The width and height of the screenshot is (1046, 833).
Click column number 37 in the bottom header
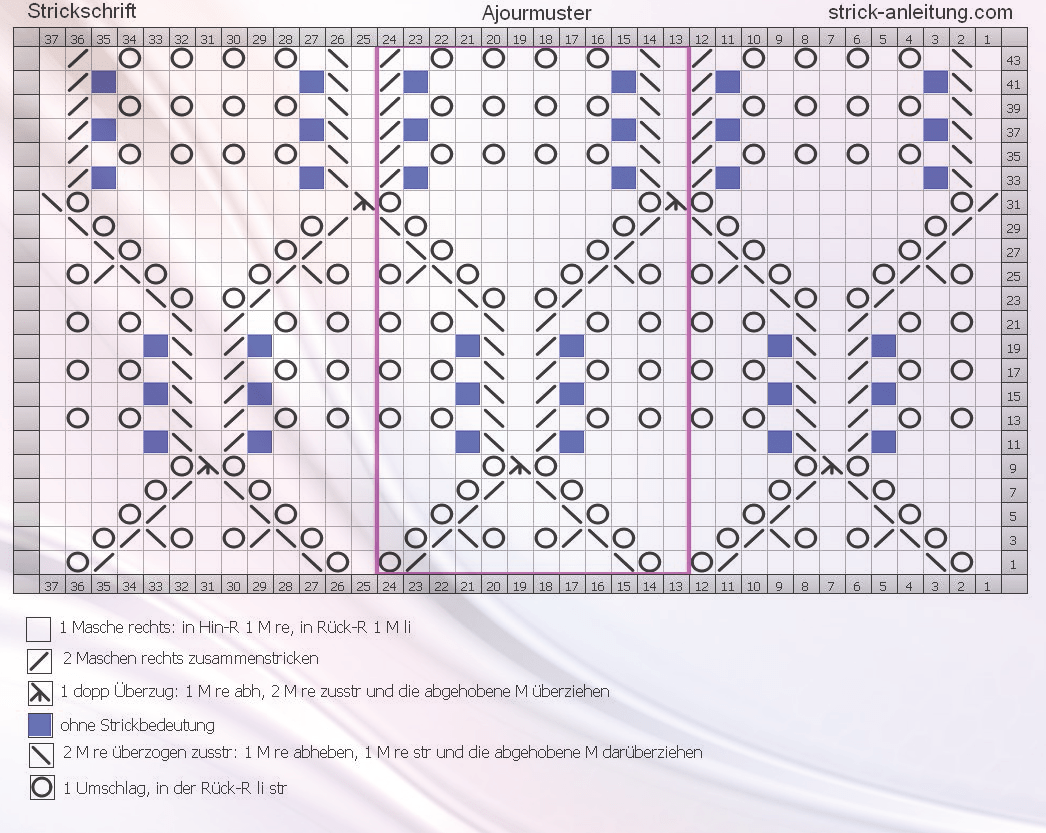51,586
